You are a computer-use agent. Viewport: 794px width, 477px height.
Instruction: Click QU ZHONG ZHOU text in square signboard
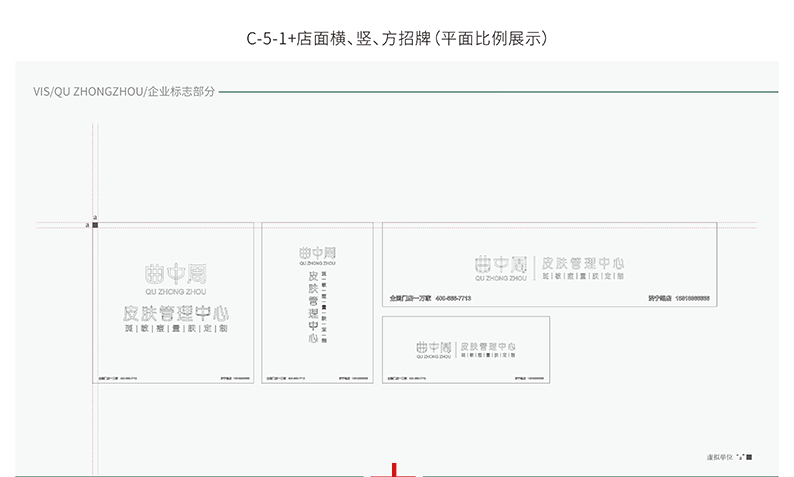tap(176, 291)
